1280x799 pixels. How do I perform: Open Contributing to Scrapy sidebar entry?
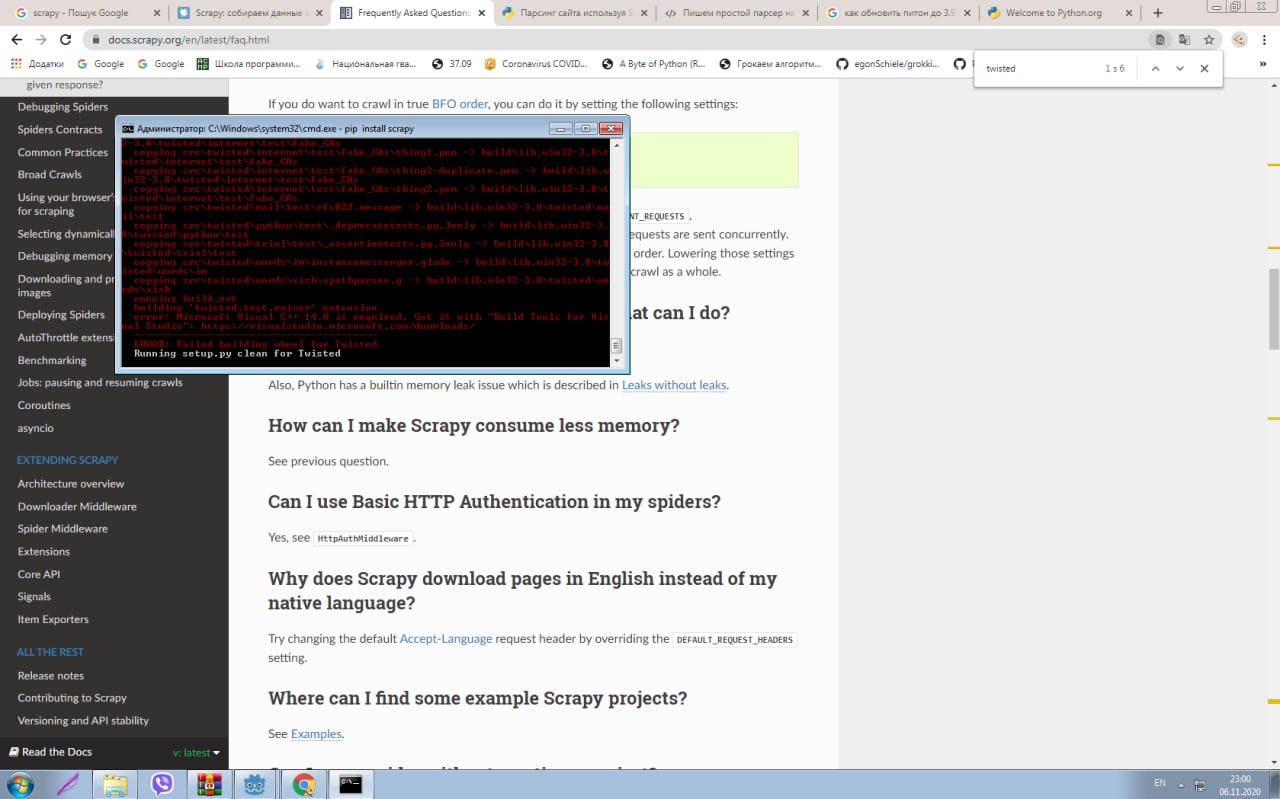coord(72,698)
